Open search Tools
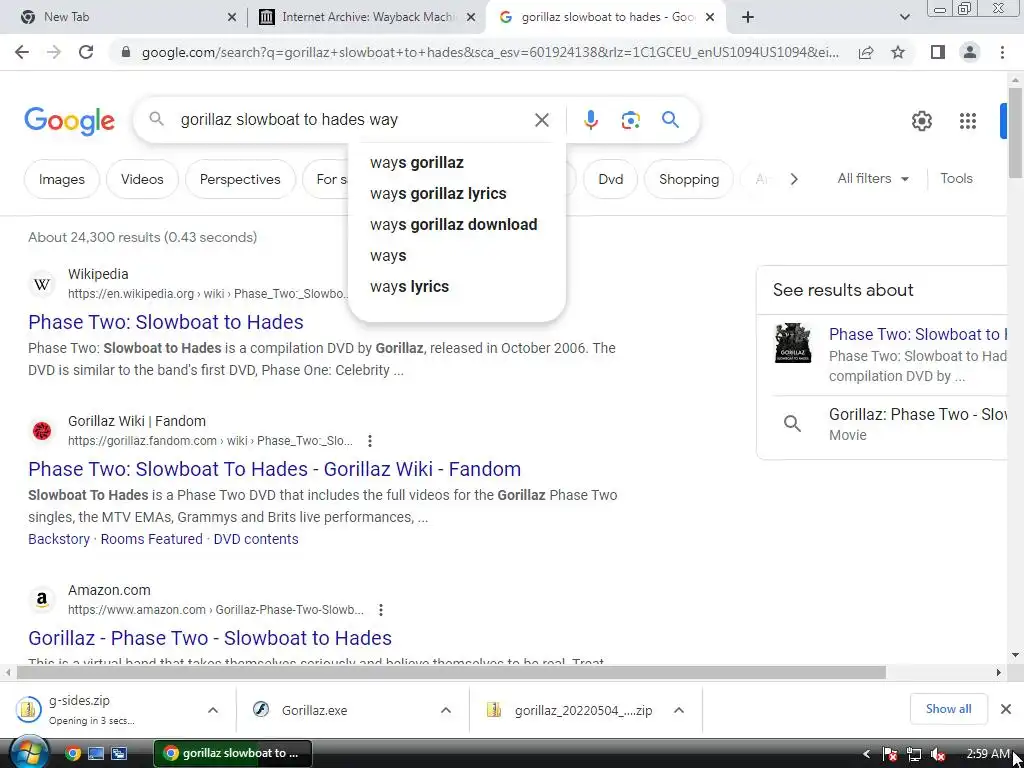Viewport: 1024px width, 768px height. (956, 178)
